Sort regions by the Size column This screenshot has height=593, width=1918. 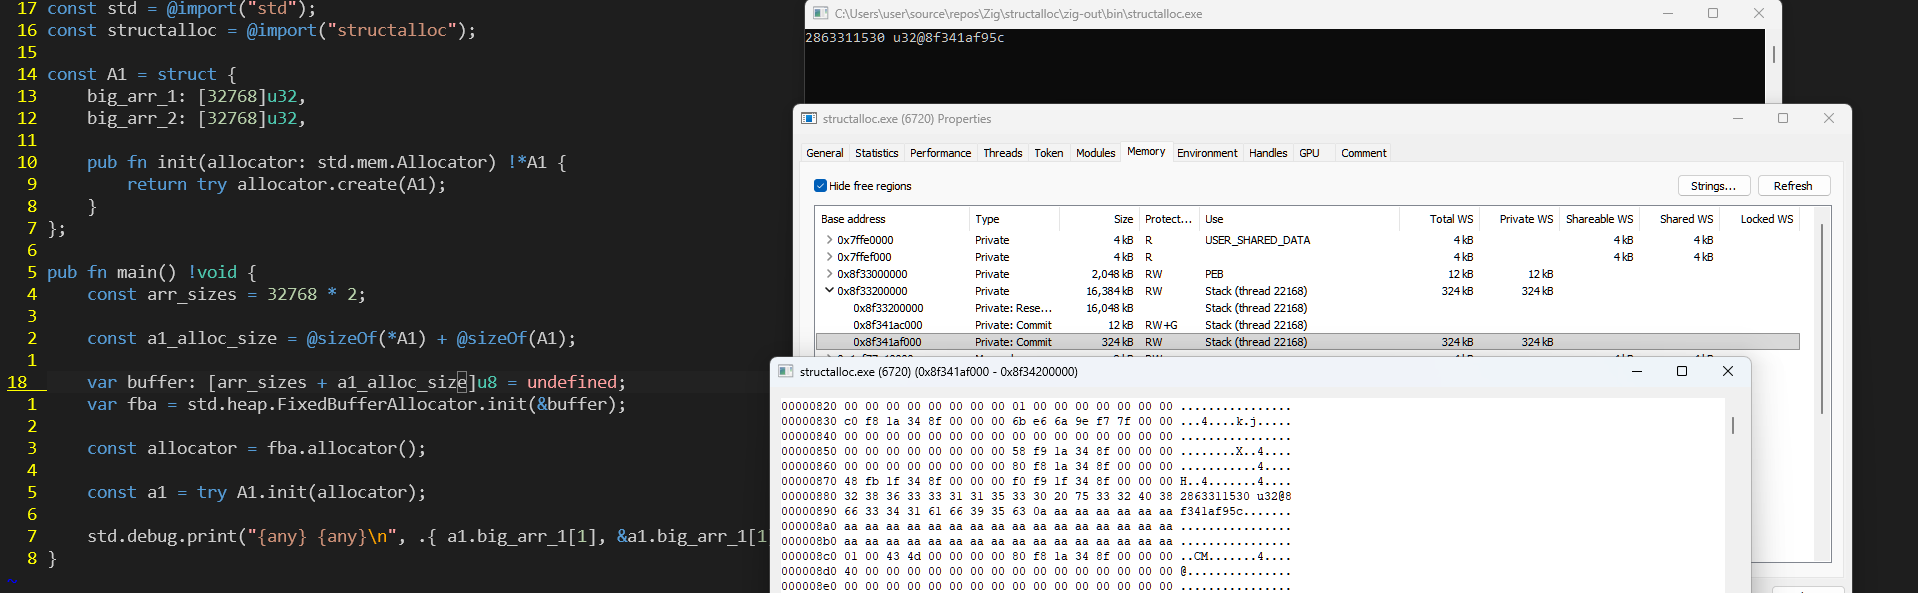coord(1123,219)
